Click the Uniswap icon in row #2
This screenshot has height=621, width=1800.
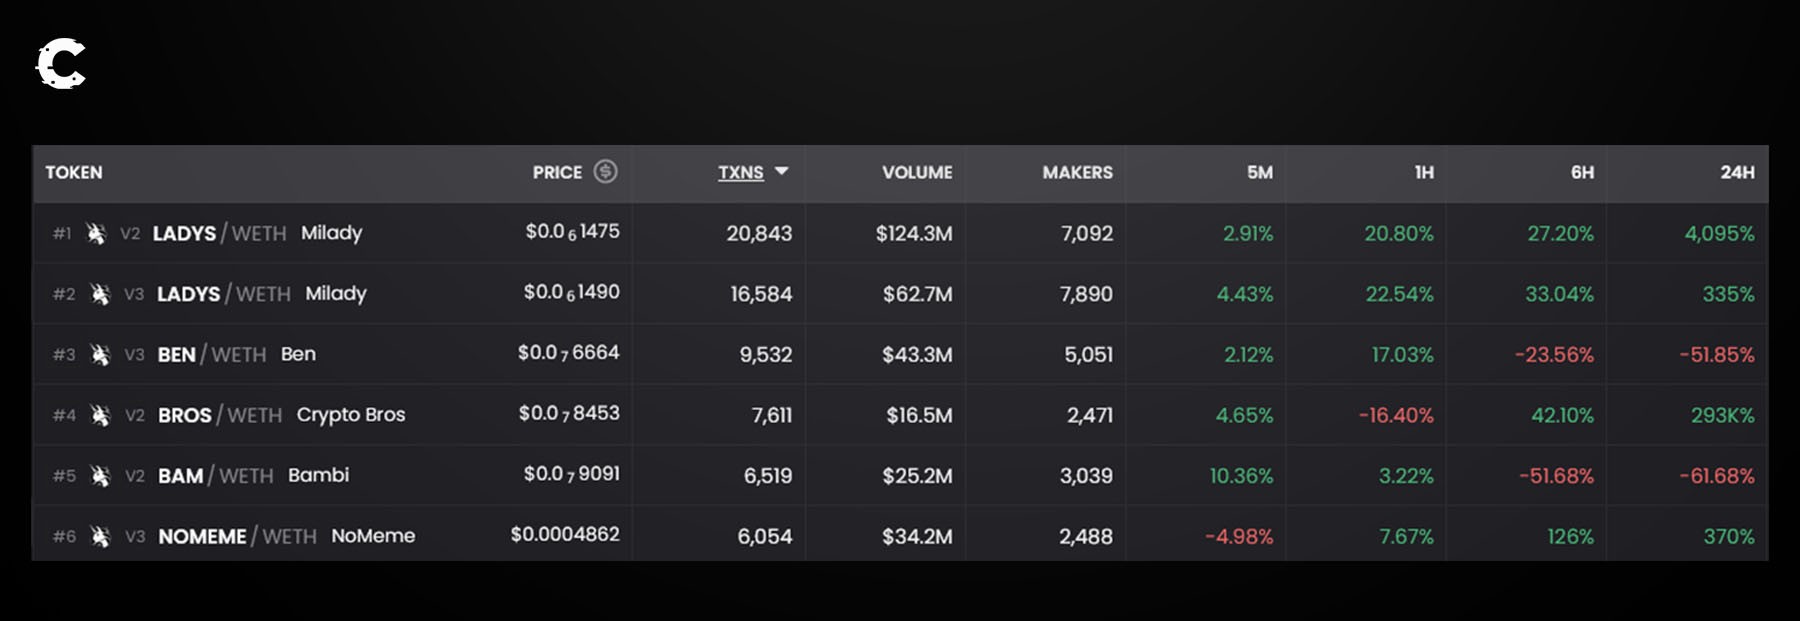tap(100, 294)
